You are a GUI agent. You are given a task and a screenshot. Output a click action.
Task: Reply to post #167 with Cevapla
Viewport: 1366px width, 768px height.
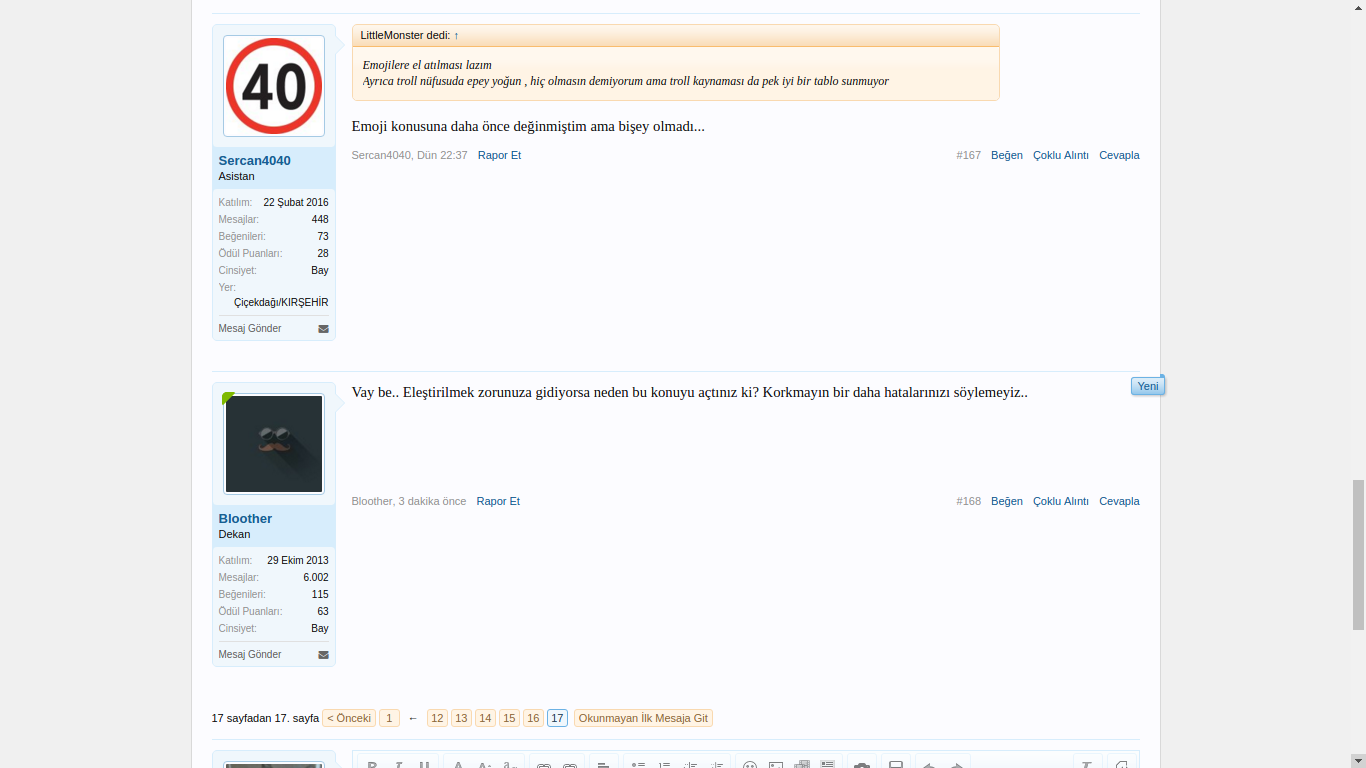pos(1119,155)
